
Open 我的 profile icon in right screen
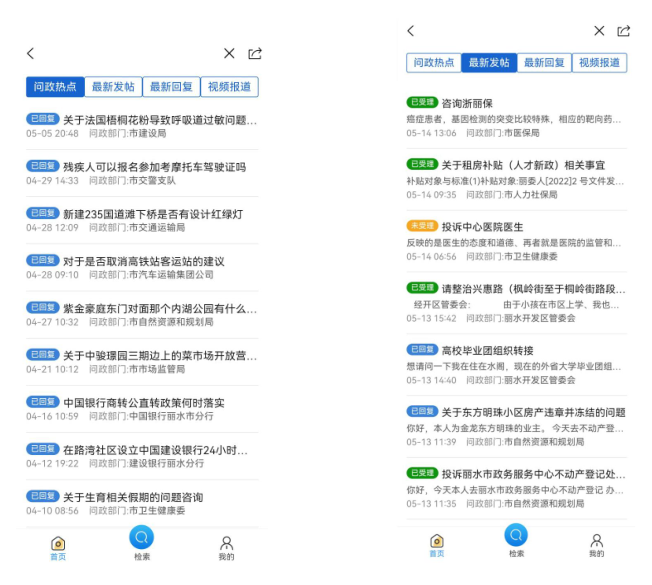click(597, 545)
